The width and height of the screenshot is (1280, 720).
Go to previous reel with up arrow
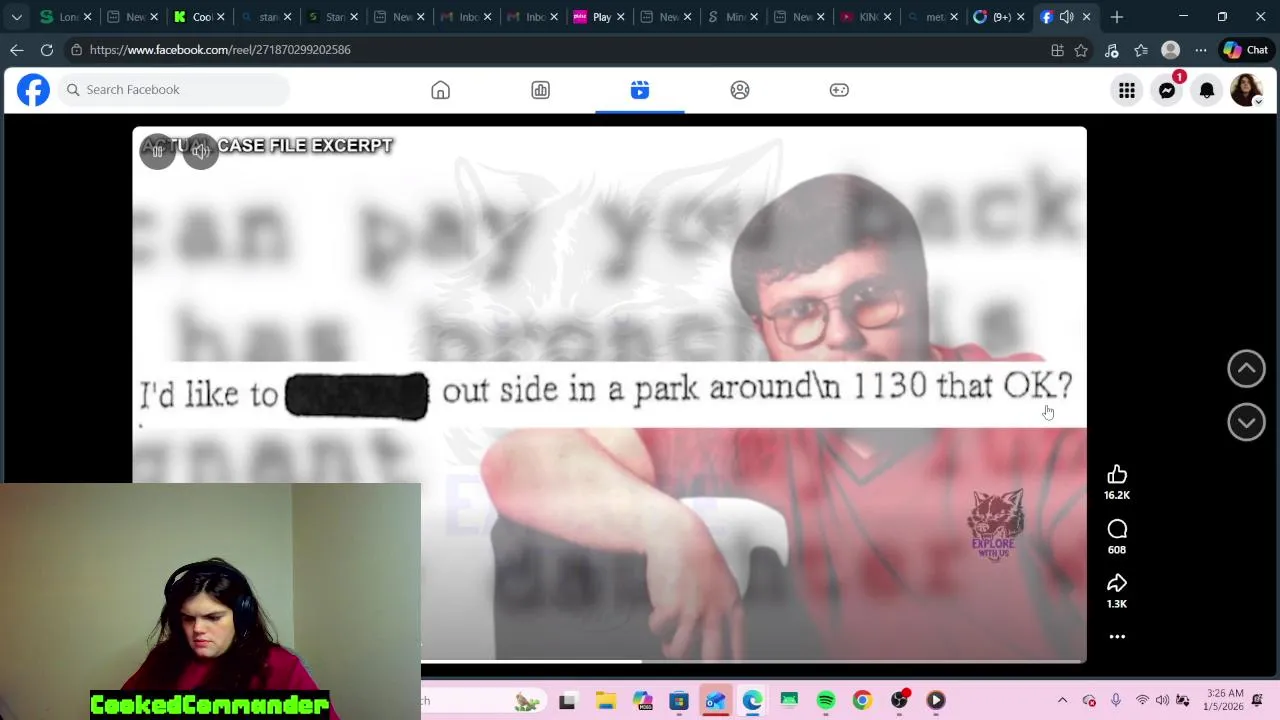[1246, 369]
